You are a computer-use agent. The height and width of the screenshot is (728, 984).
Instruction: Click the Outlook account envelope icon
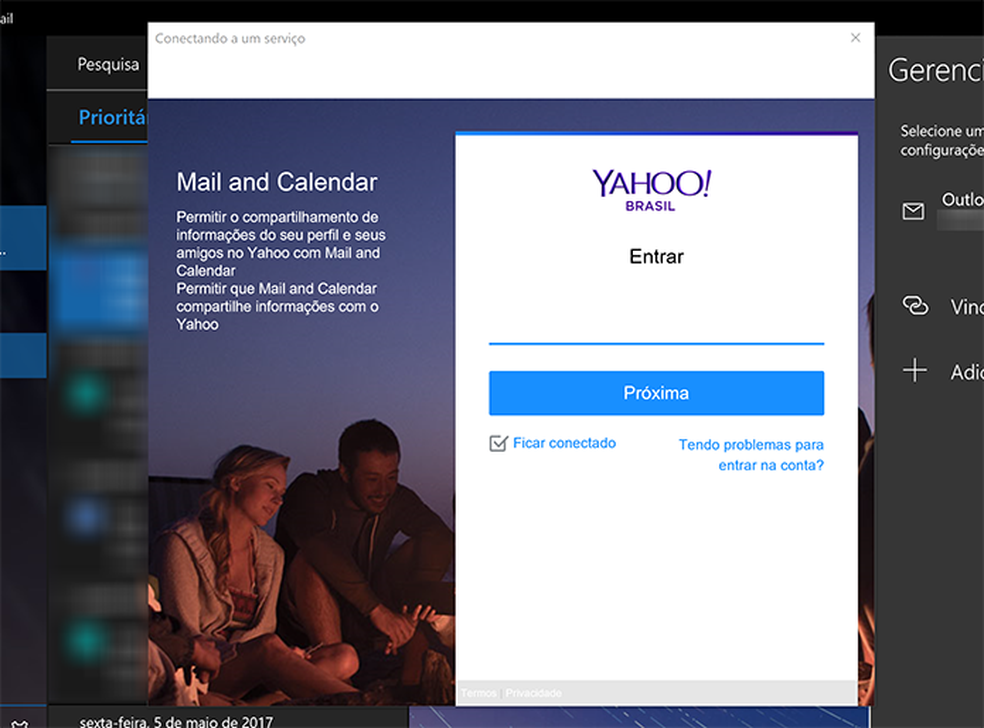pyautogui.click(x=913, y=211)
